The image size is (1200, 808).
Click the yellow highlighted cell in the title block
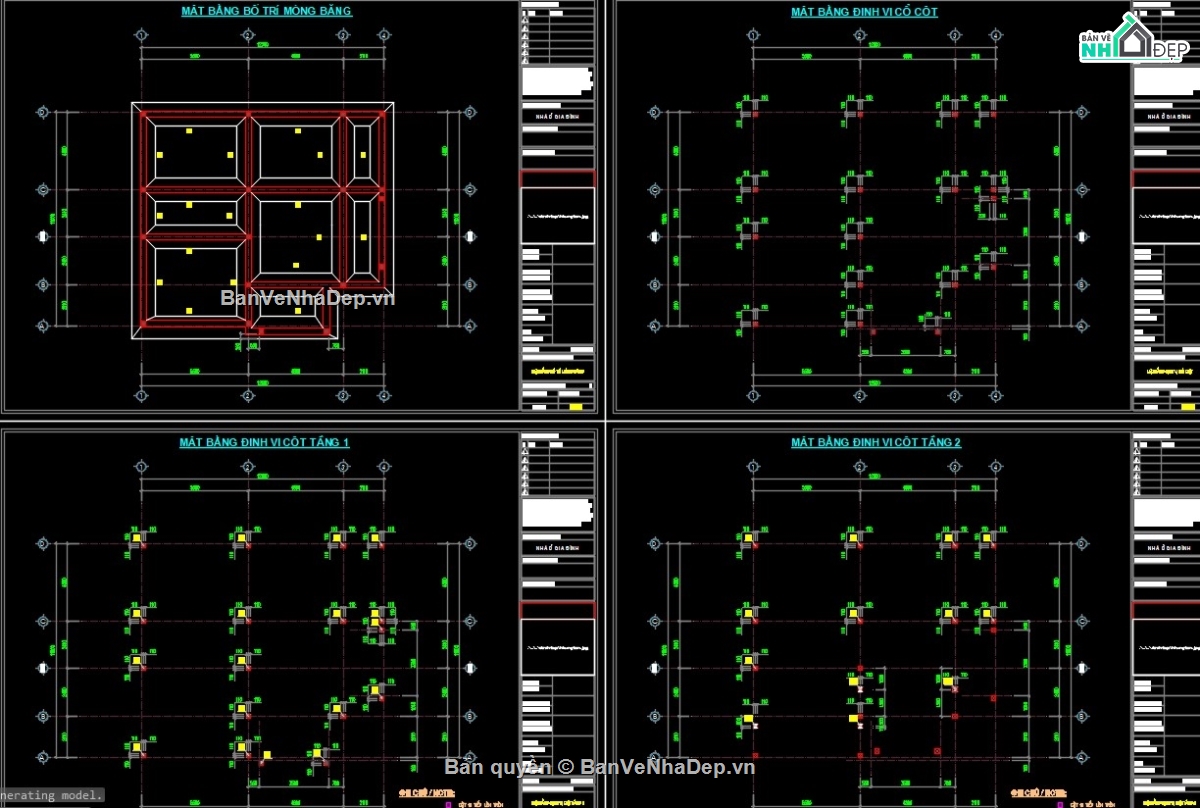coord(576,406)
